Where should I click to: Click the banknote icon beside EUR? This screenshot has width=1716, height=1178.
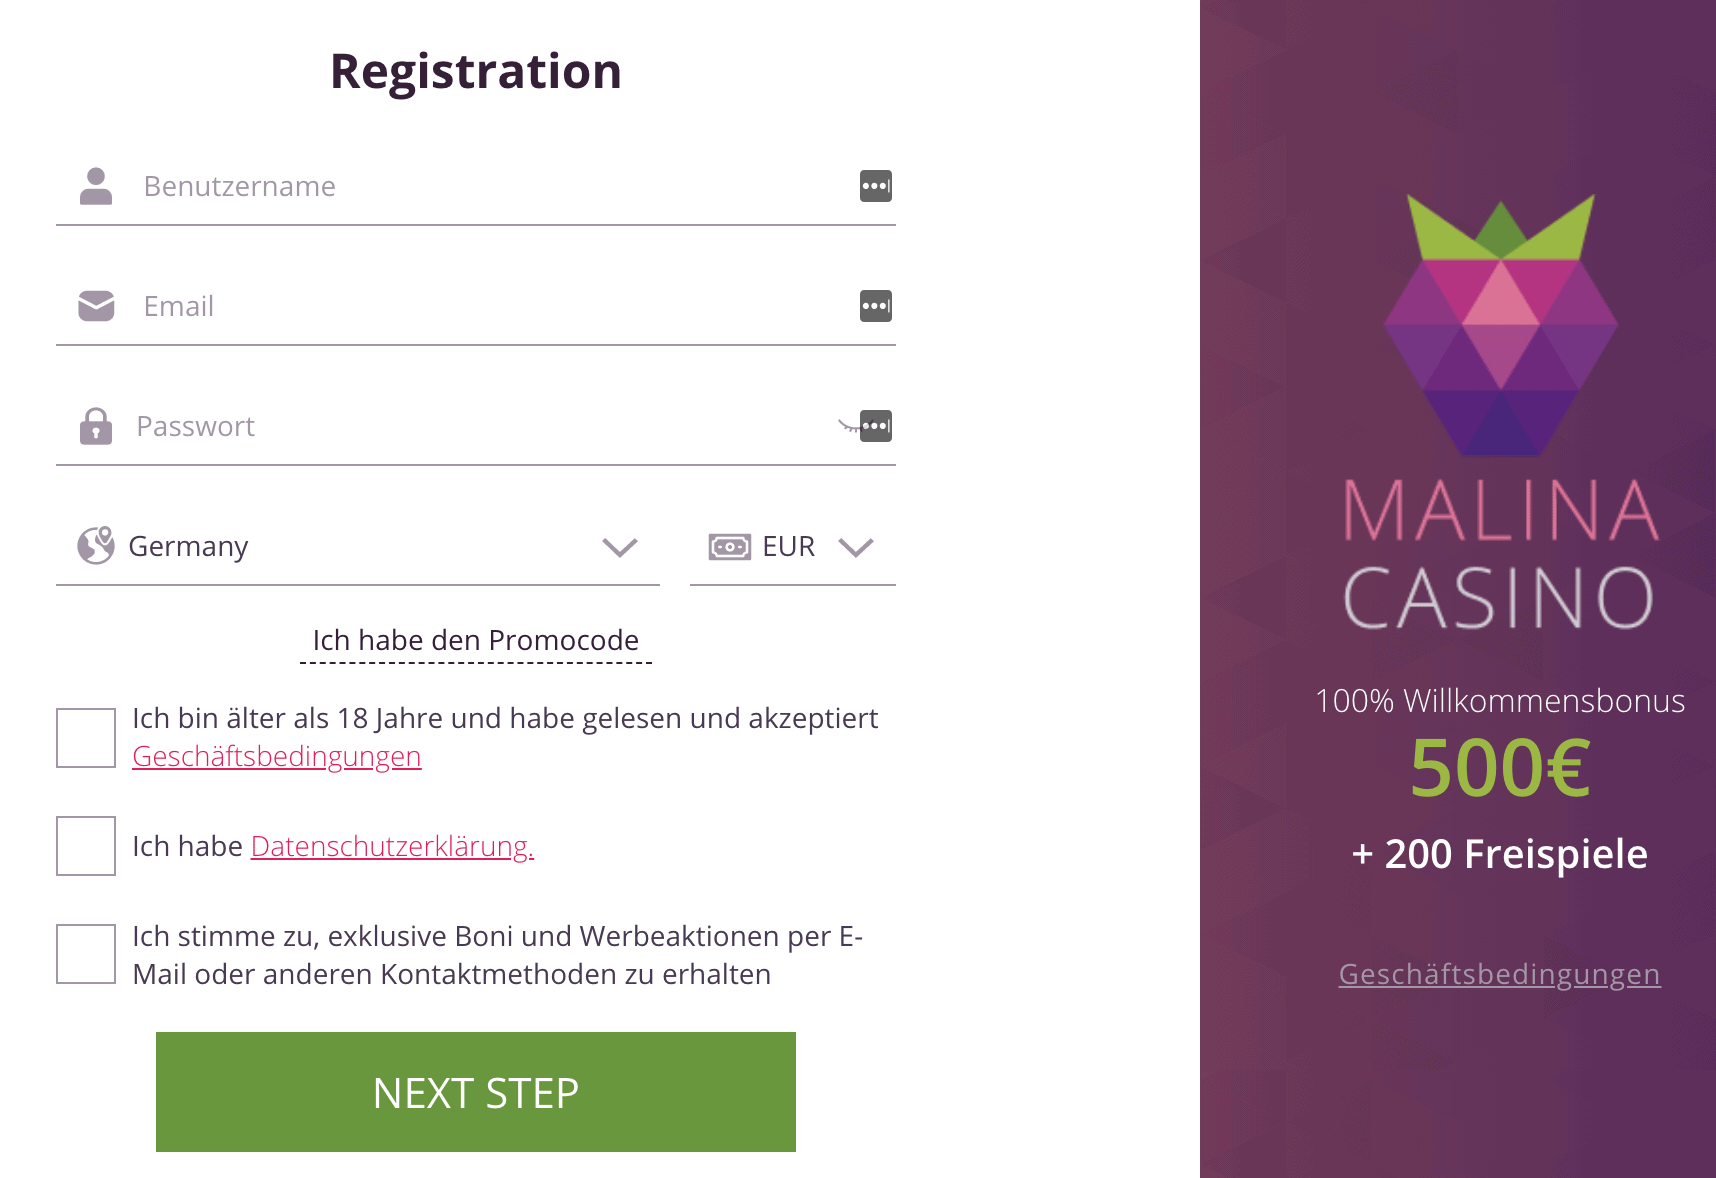[x=730, y=547]
